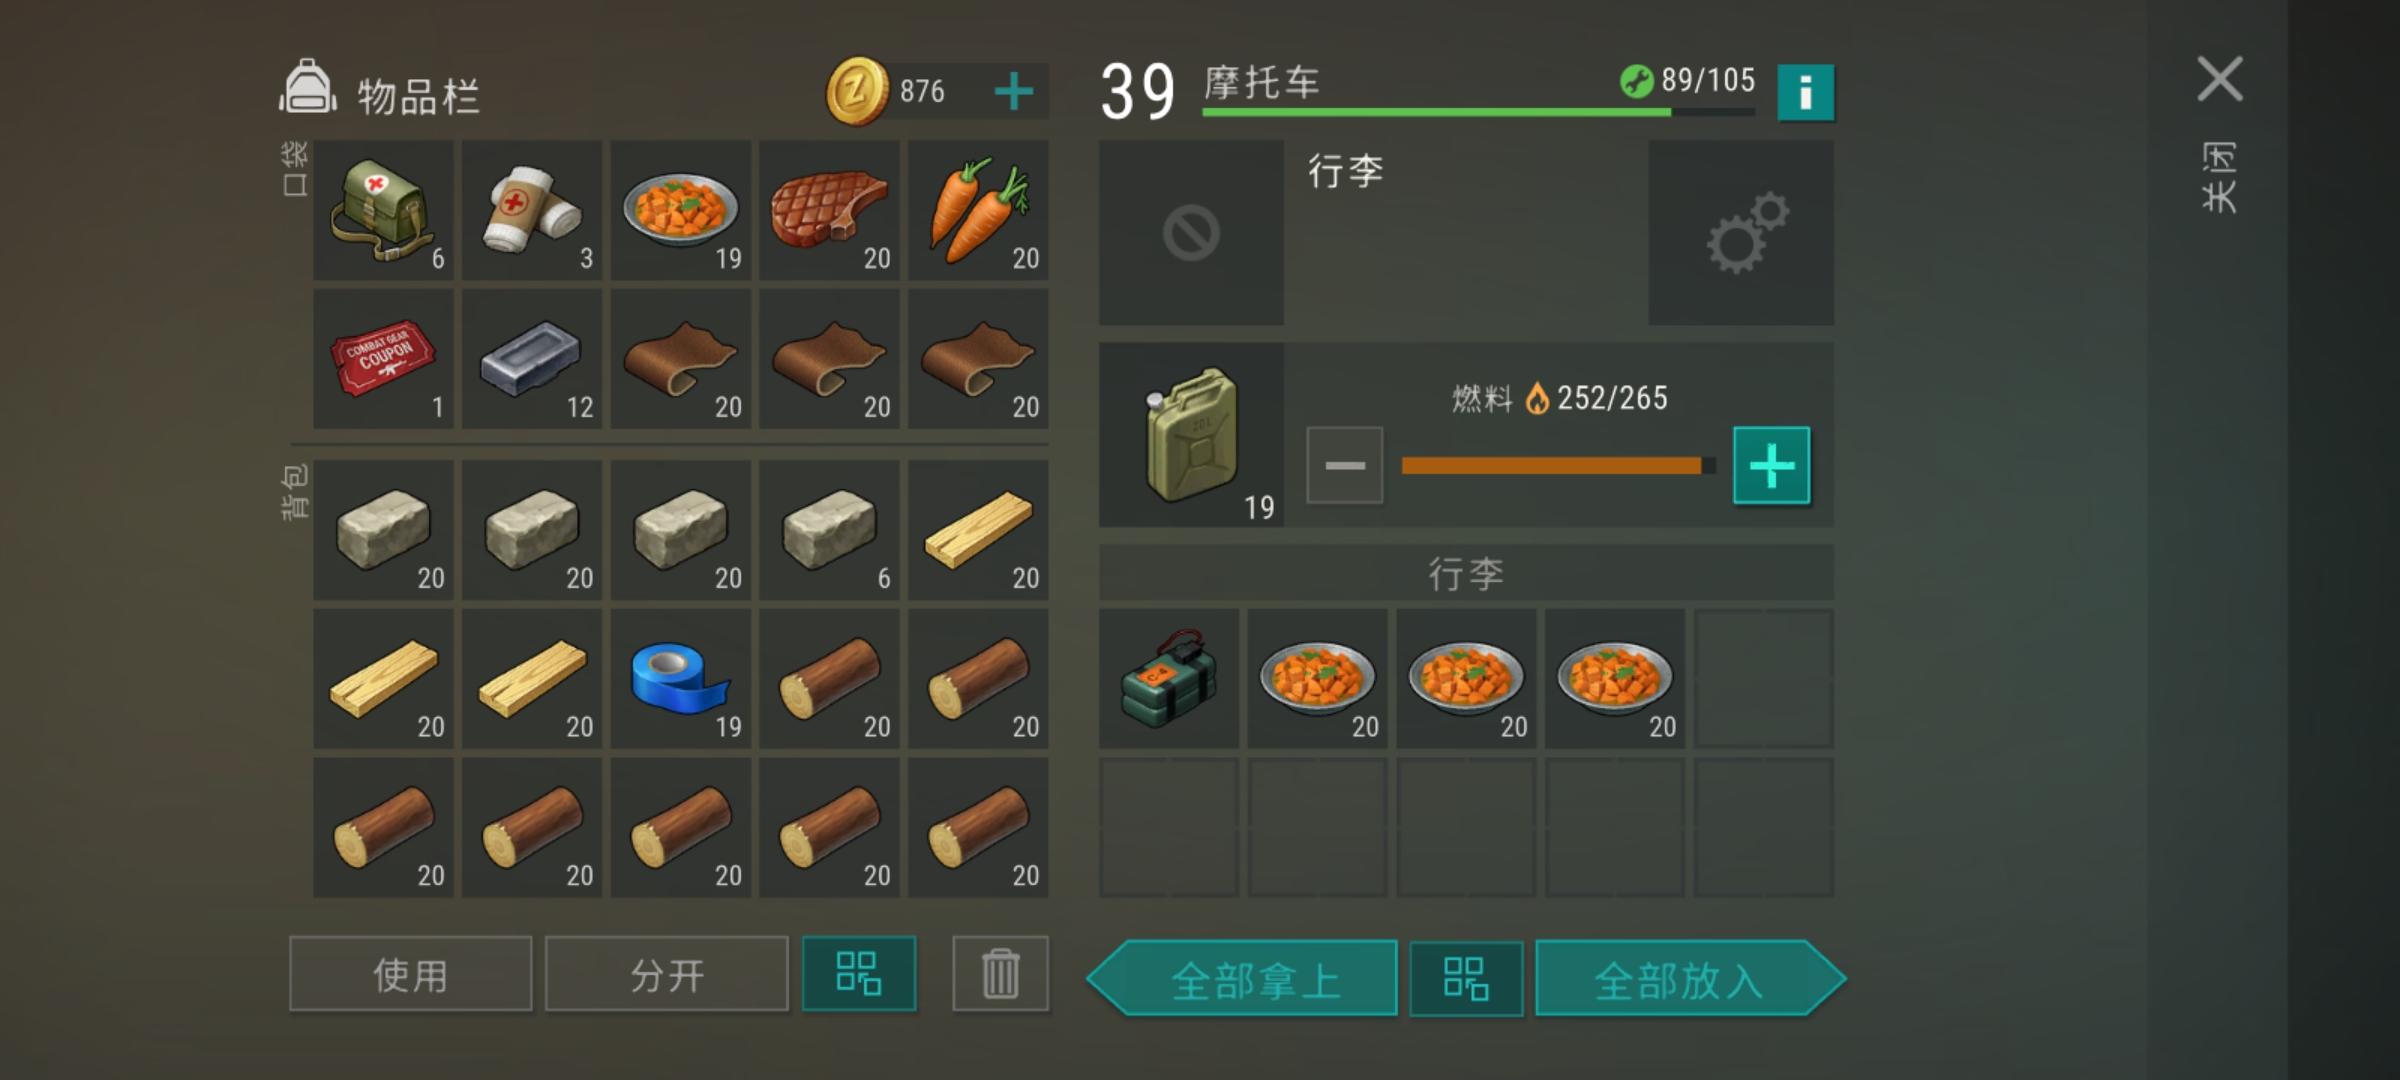
Task: Sort inventory with grid button
Action: tap(859, 973)
